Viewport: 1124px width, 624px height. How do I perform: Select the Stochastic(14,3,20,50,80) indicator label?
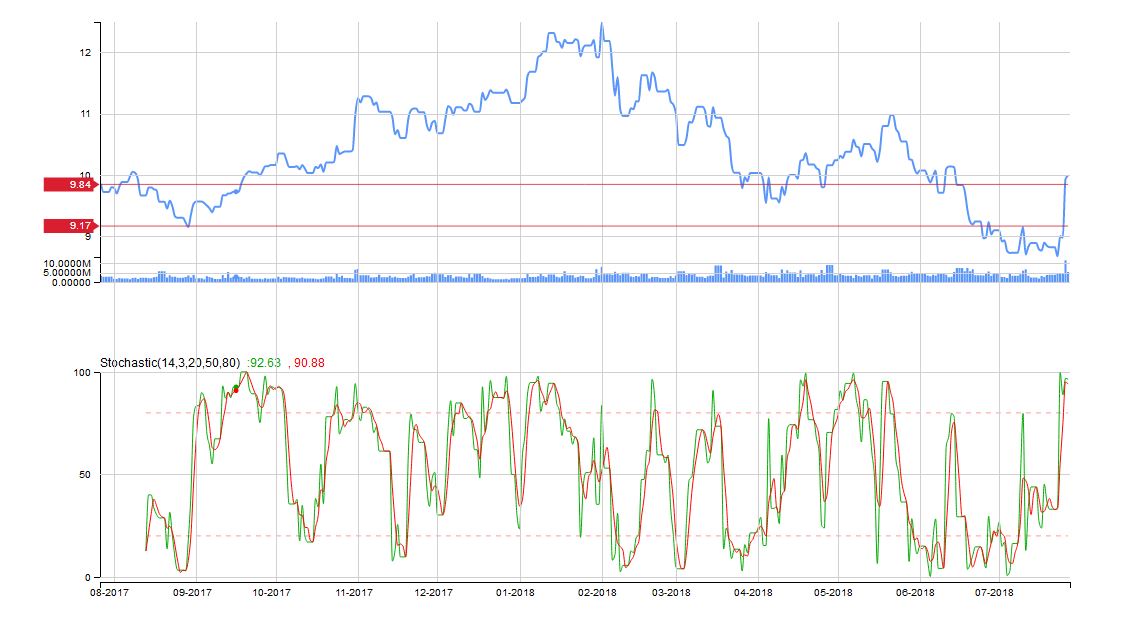(170, 363)
